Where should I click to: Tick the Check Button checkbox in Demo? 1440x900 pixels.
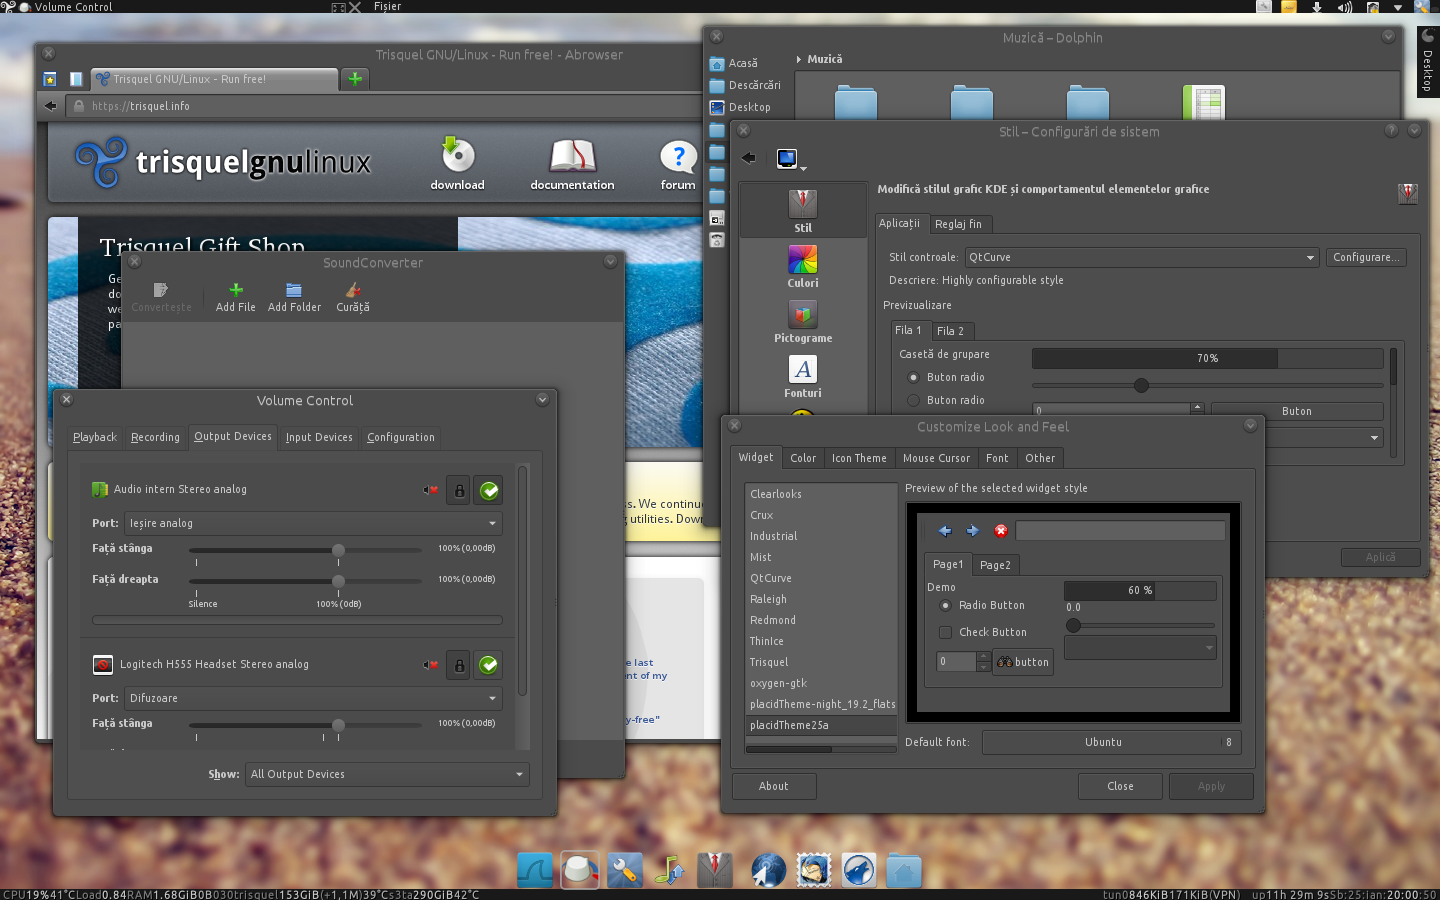[x=945, y=633]
